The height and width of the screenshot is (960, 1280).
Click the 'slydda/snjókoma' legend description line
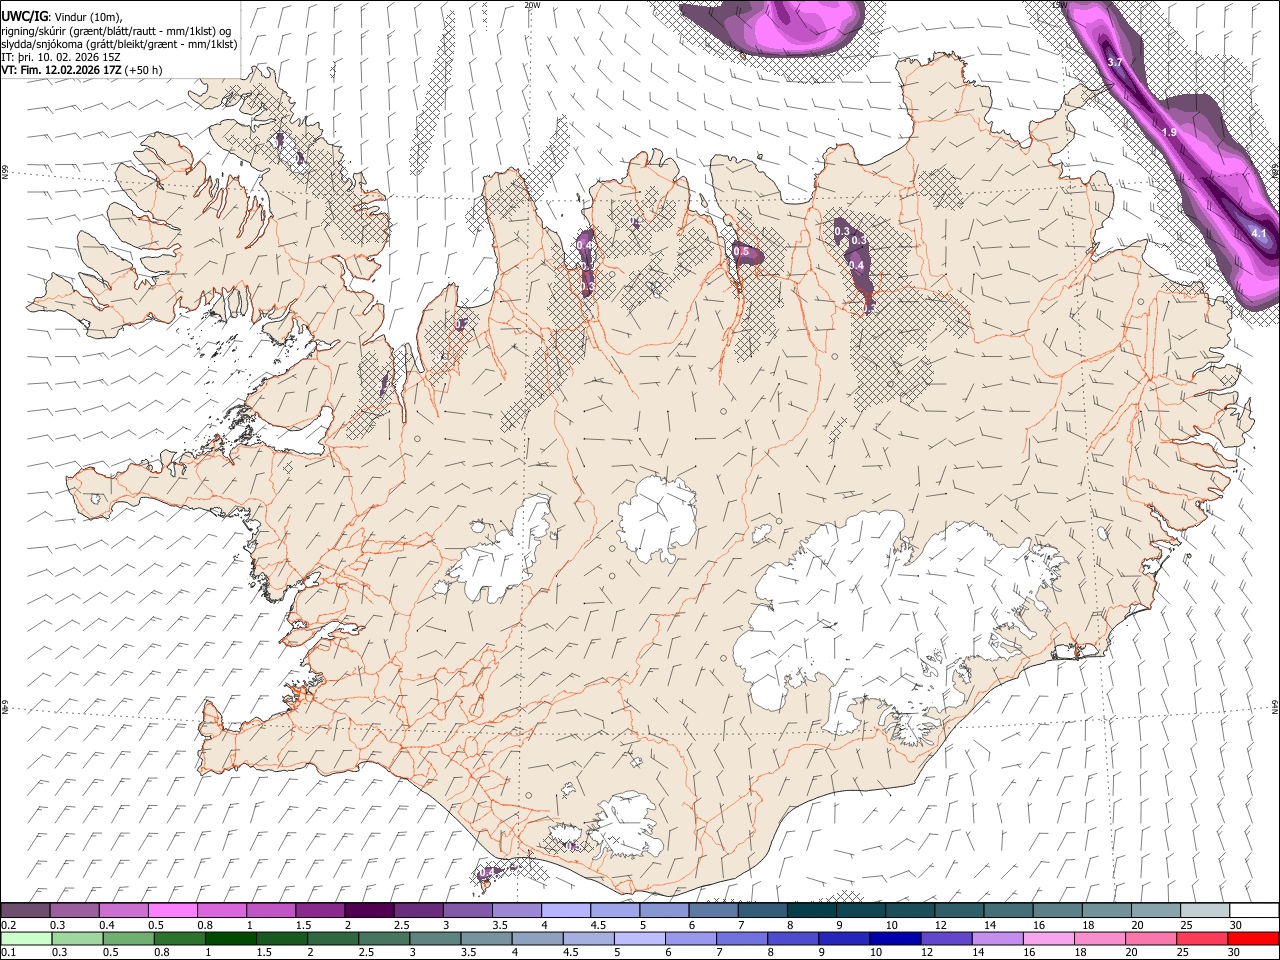click(x=119, y=43)
